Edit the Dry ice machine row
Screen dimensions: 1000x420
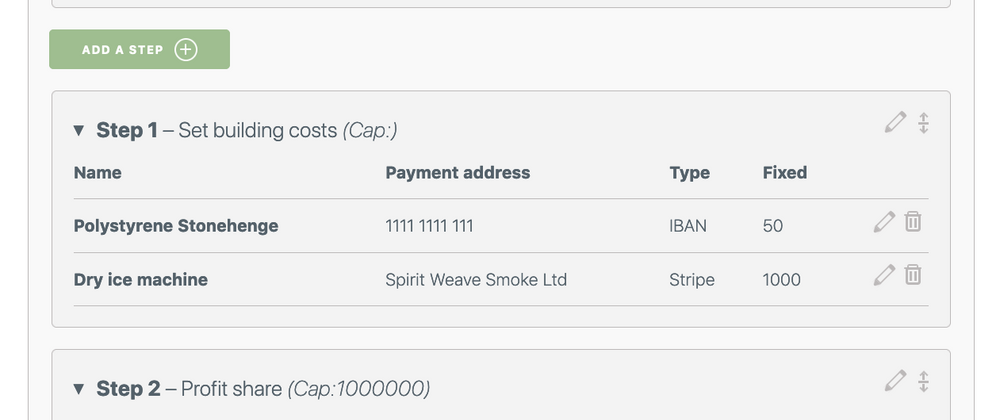tap(884, 275)
